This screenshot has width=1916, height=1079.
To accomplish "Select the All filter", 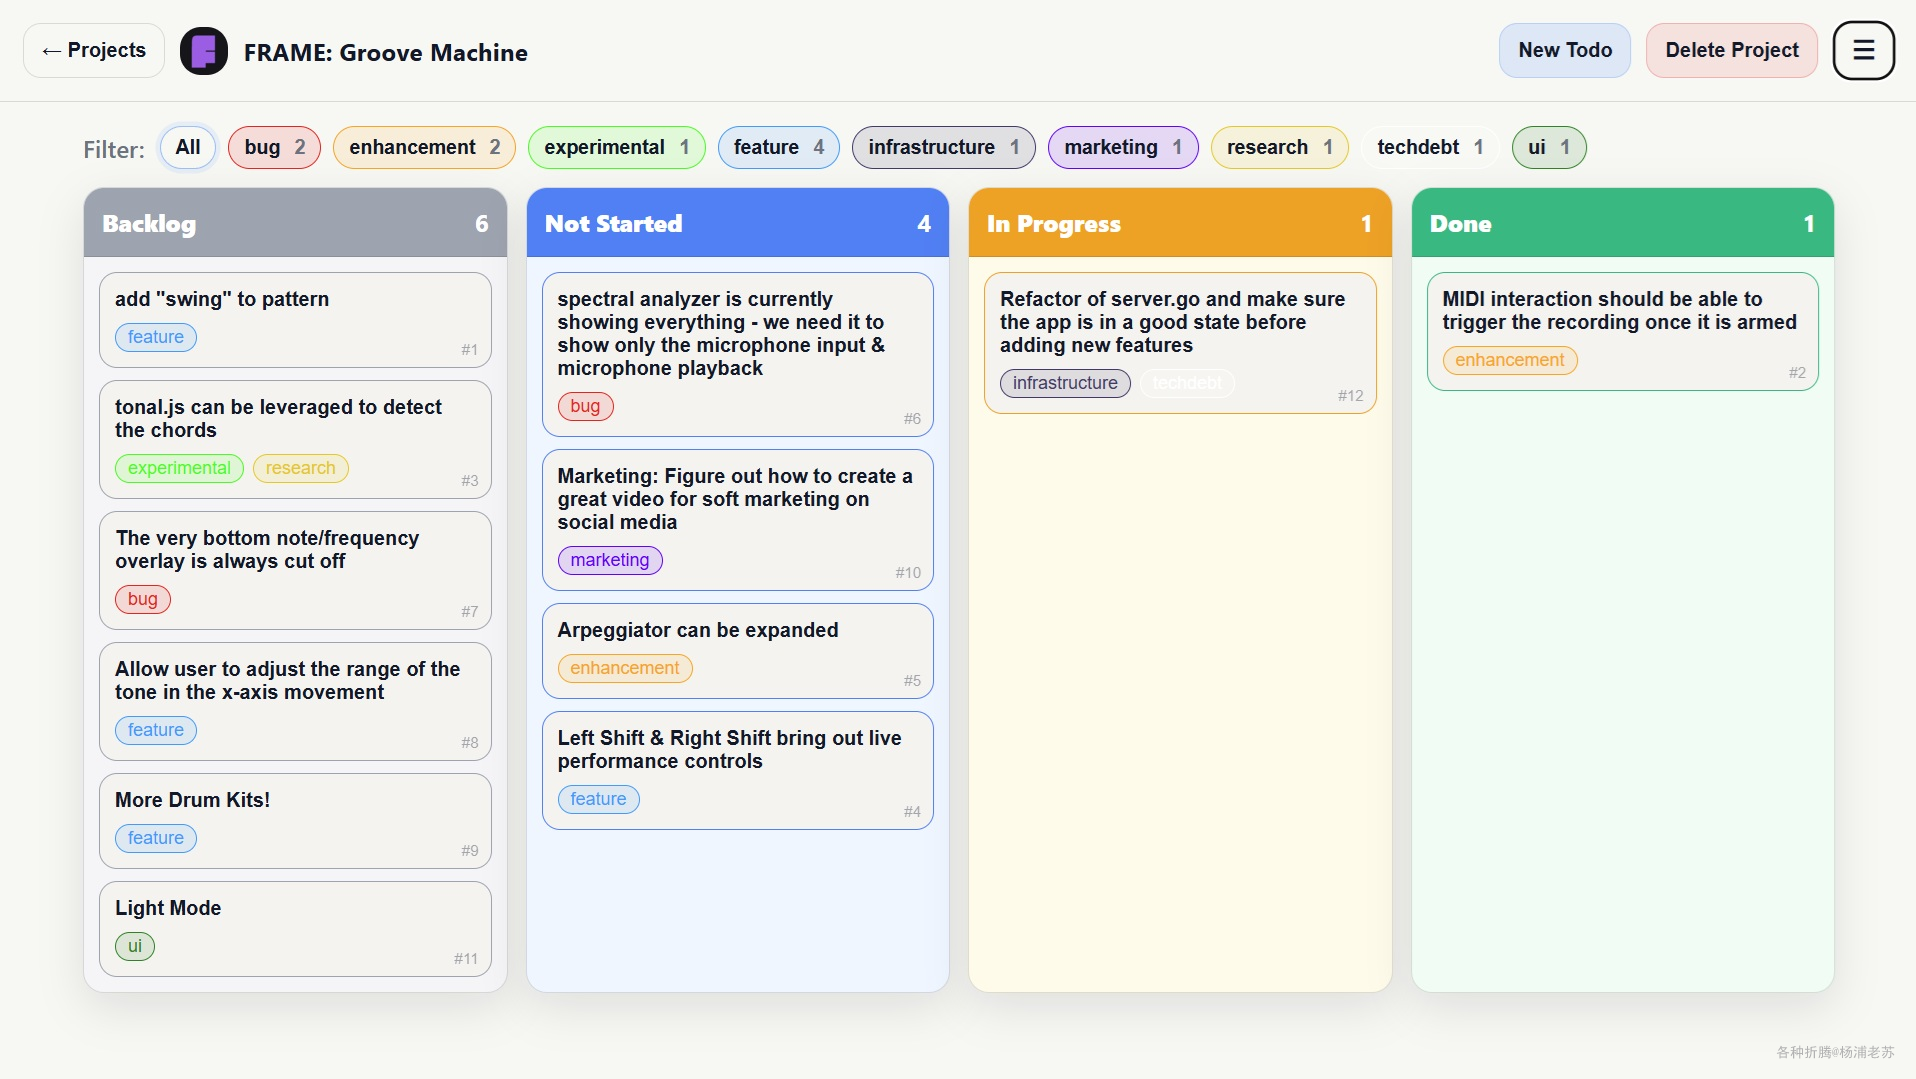I will coord(188,147).
